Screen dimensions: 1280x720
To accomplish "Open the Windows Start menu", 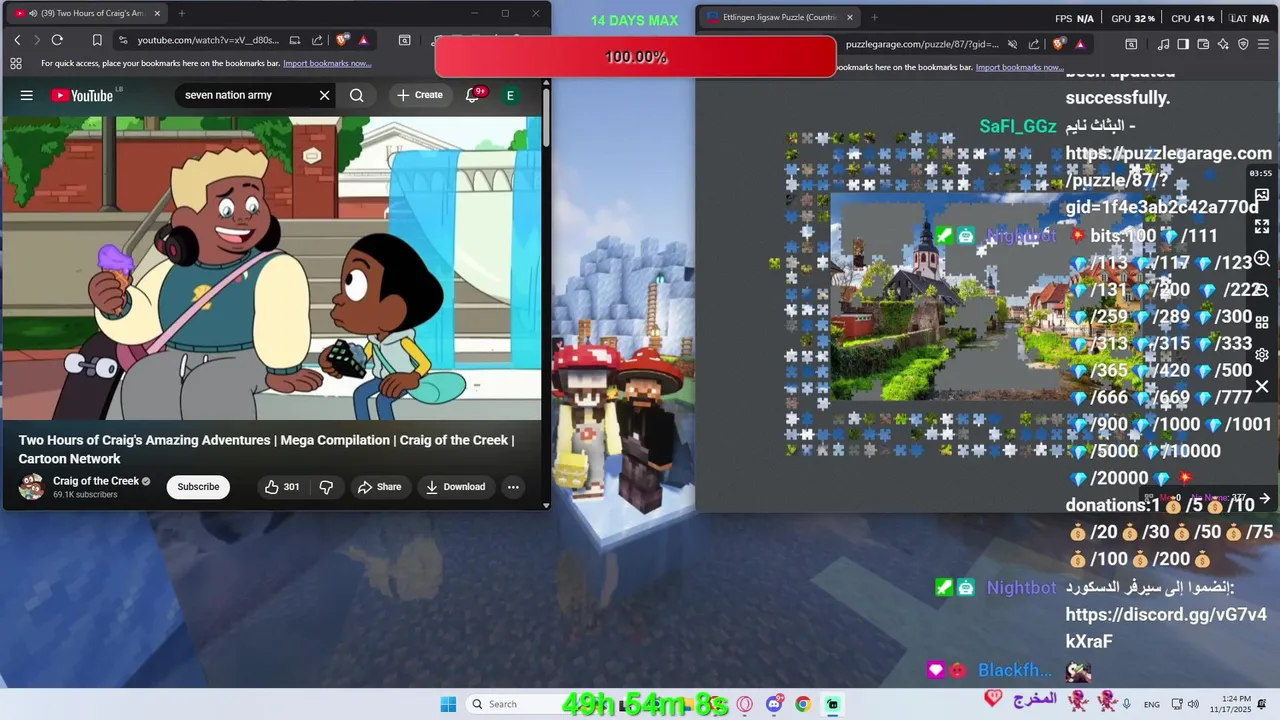I will click(448, 704).
